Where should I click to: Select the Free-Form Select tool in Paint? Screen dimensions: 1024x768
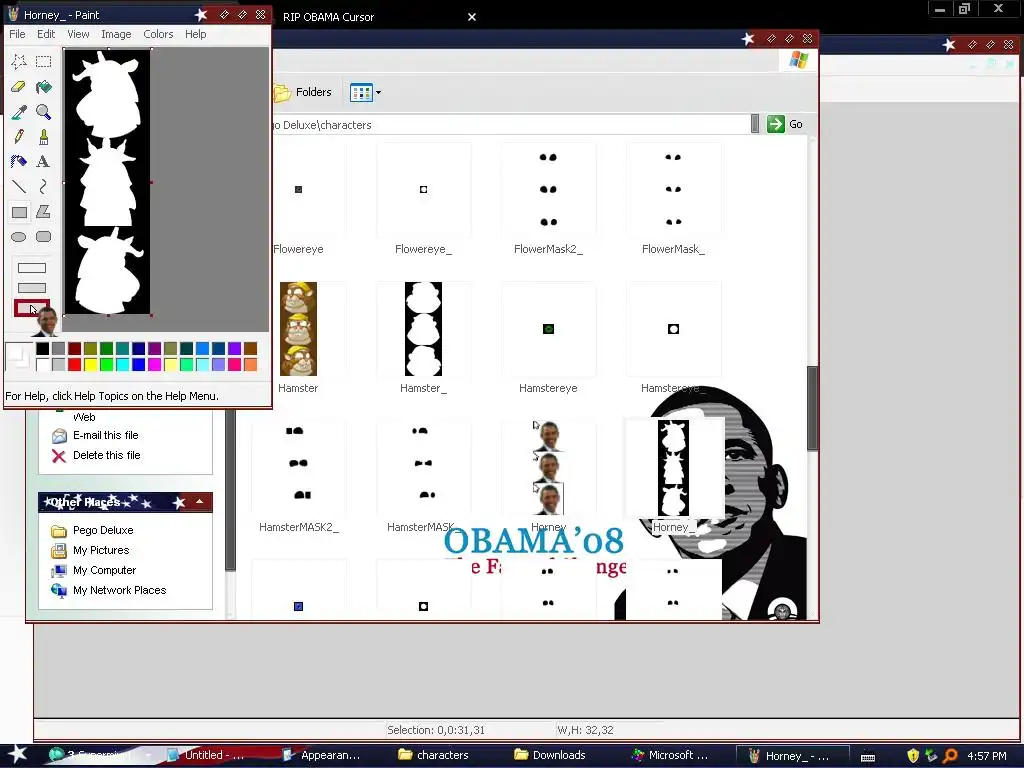pos(19,61)
